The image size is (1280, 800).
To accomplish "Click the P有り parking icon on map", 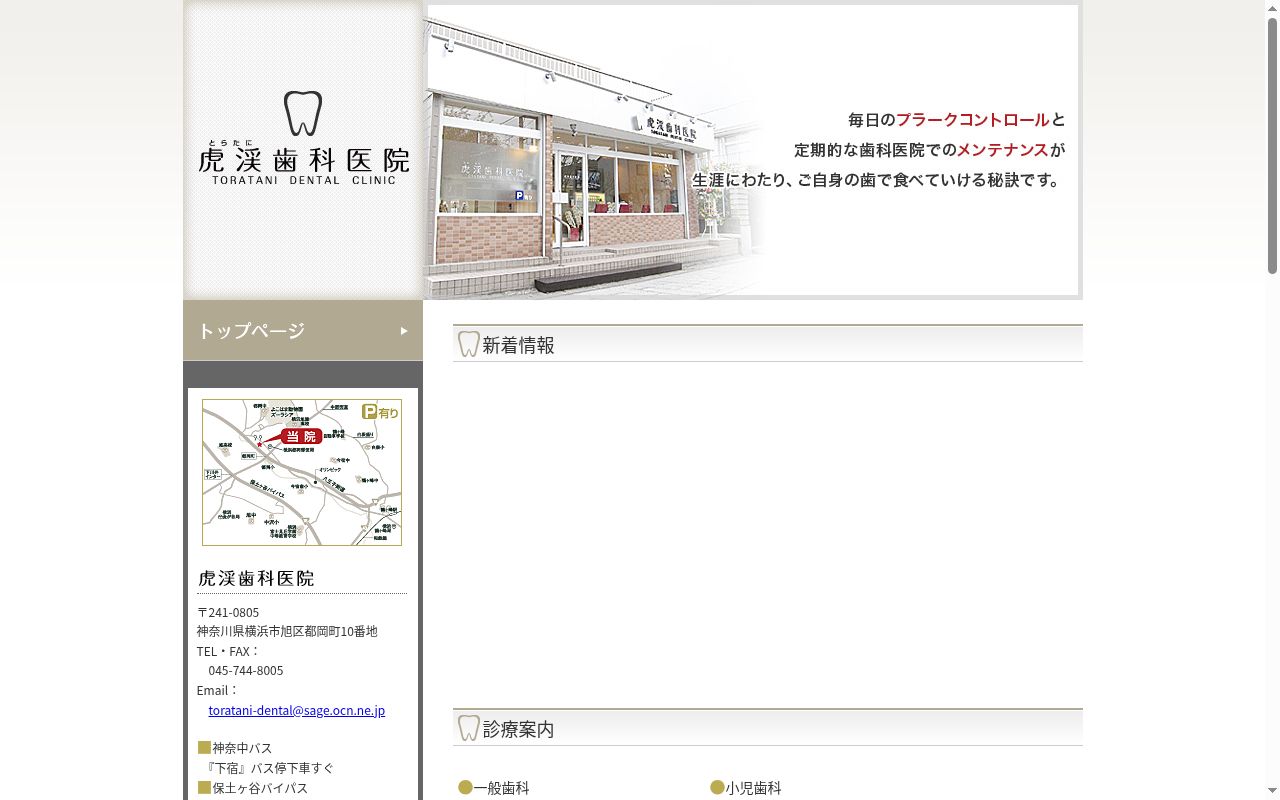I will tap(380, 412).
